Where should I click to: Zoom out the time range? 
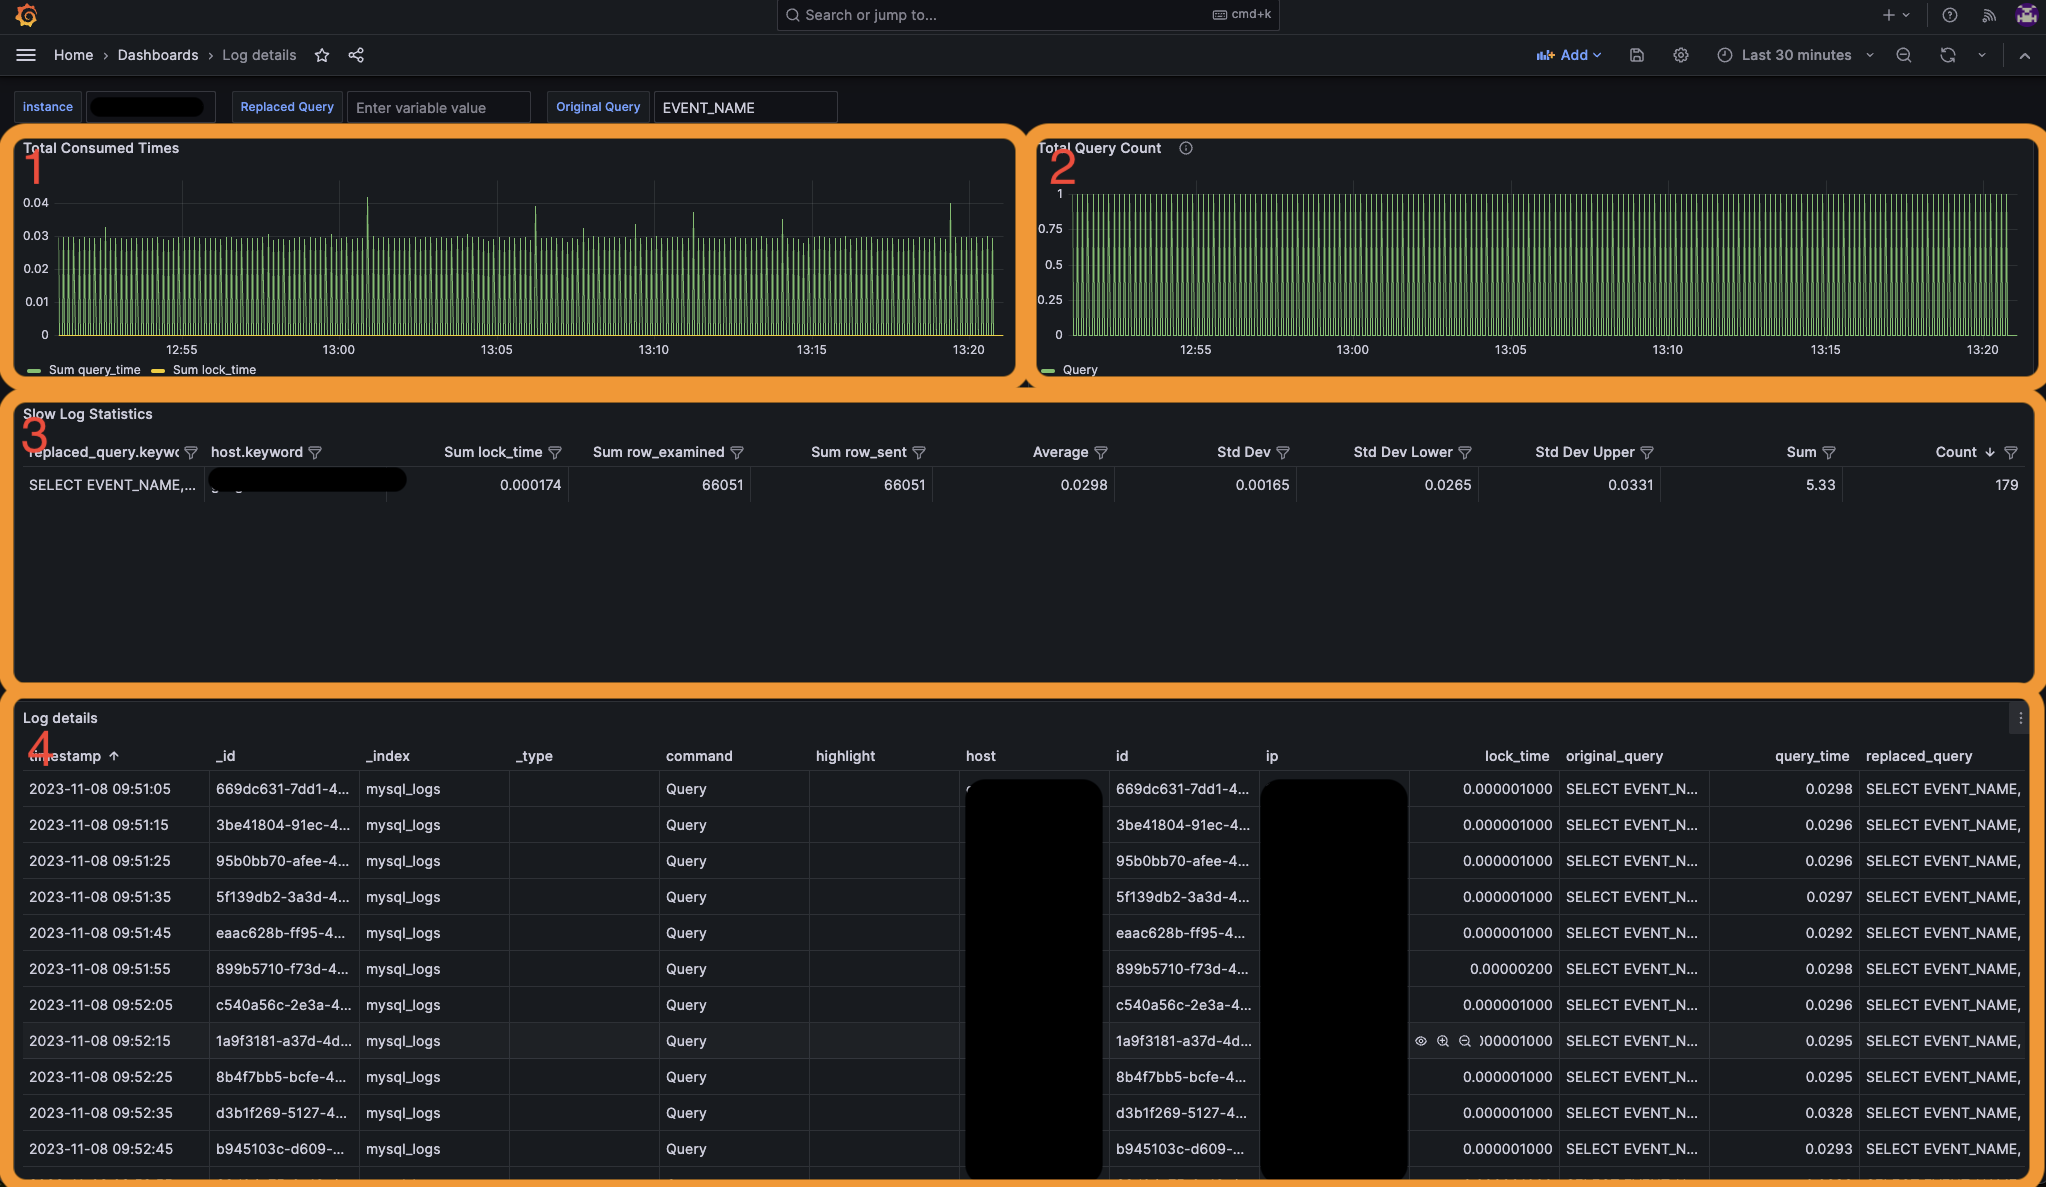(x=1904, y=55)
